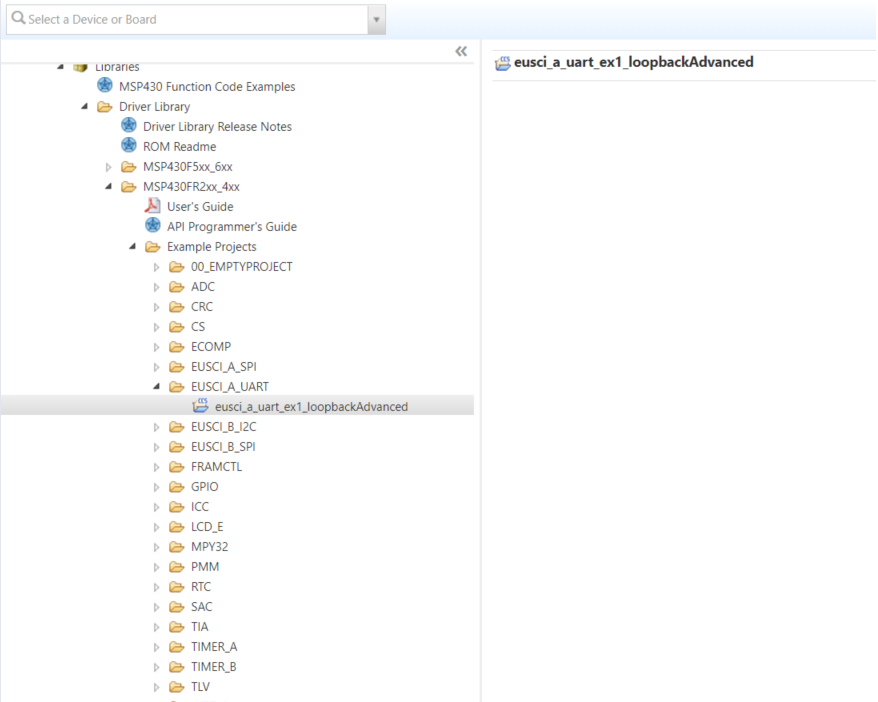Expand the MSP430F5xx_6xx folder
The height and width of the screenshot is (702, 878).
coord(109,167)
